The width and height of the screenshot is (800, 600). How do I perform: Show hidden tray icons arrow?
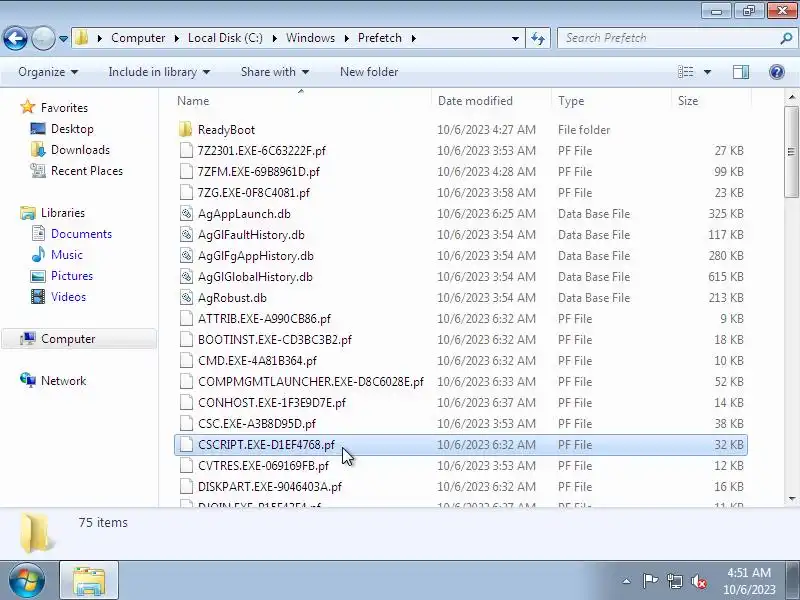tap(626, 581)
